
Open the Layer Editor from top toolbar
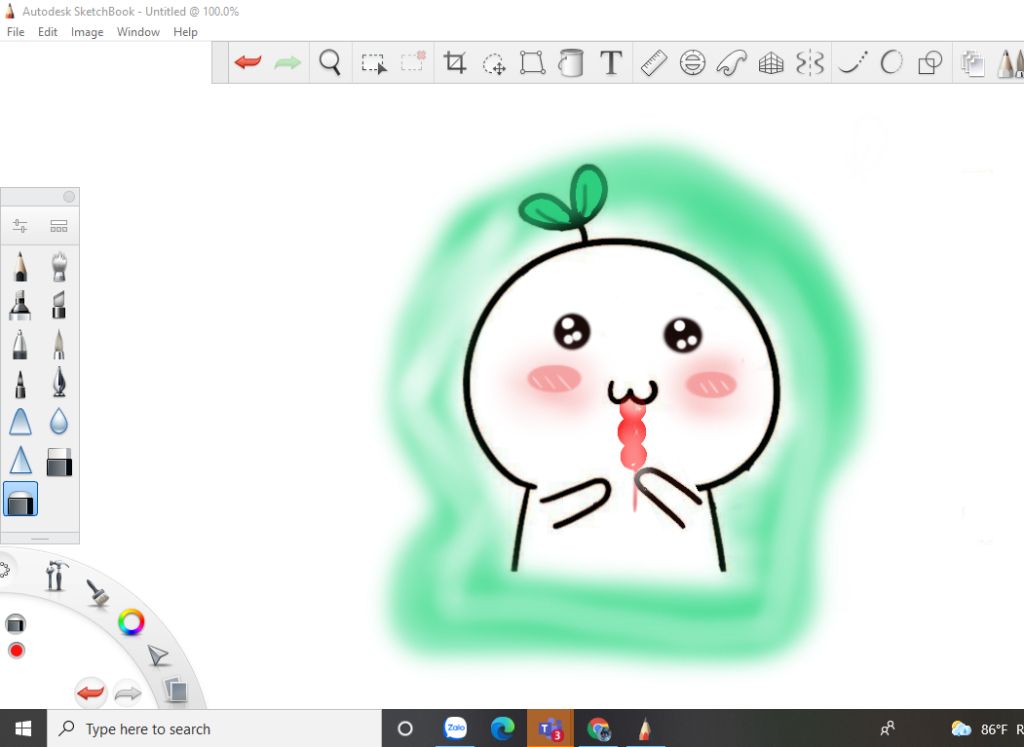pyautogui.click(x=972, y=63)
